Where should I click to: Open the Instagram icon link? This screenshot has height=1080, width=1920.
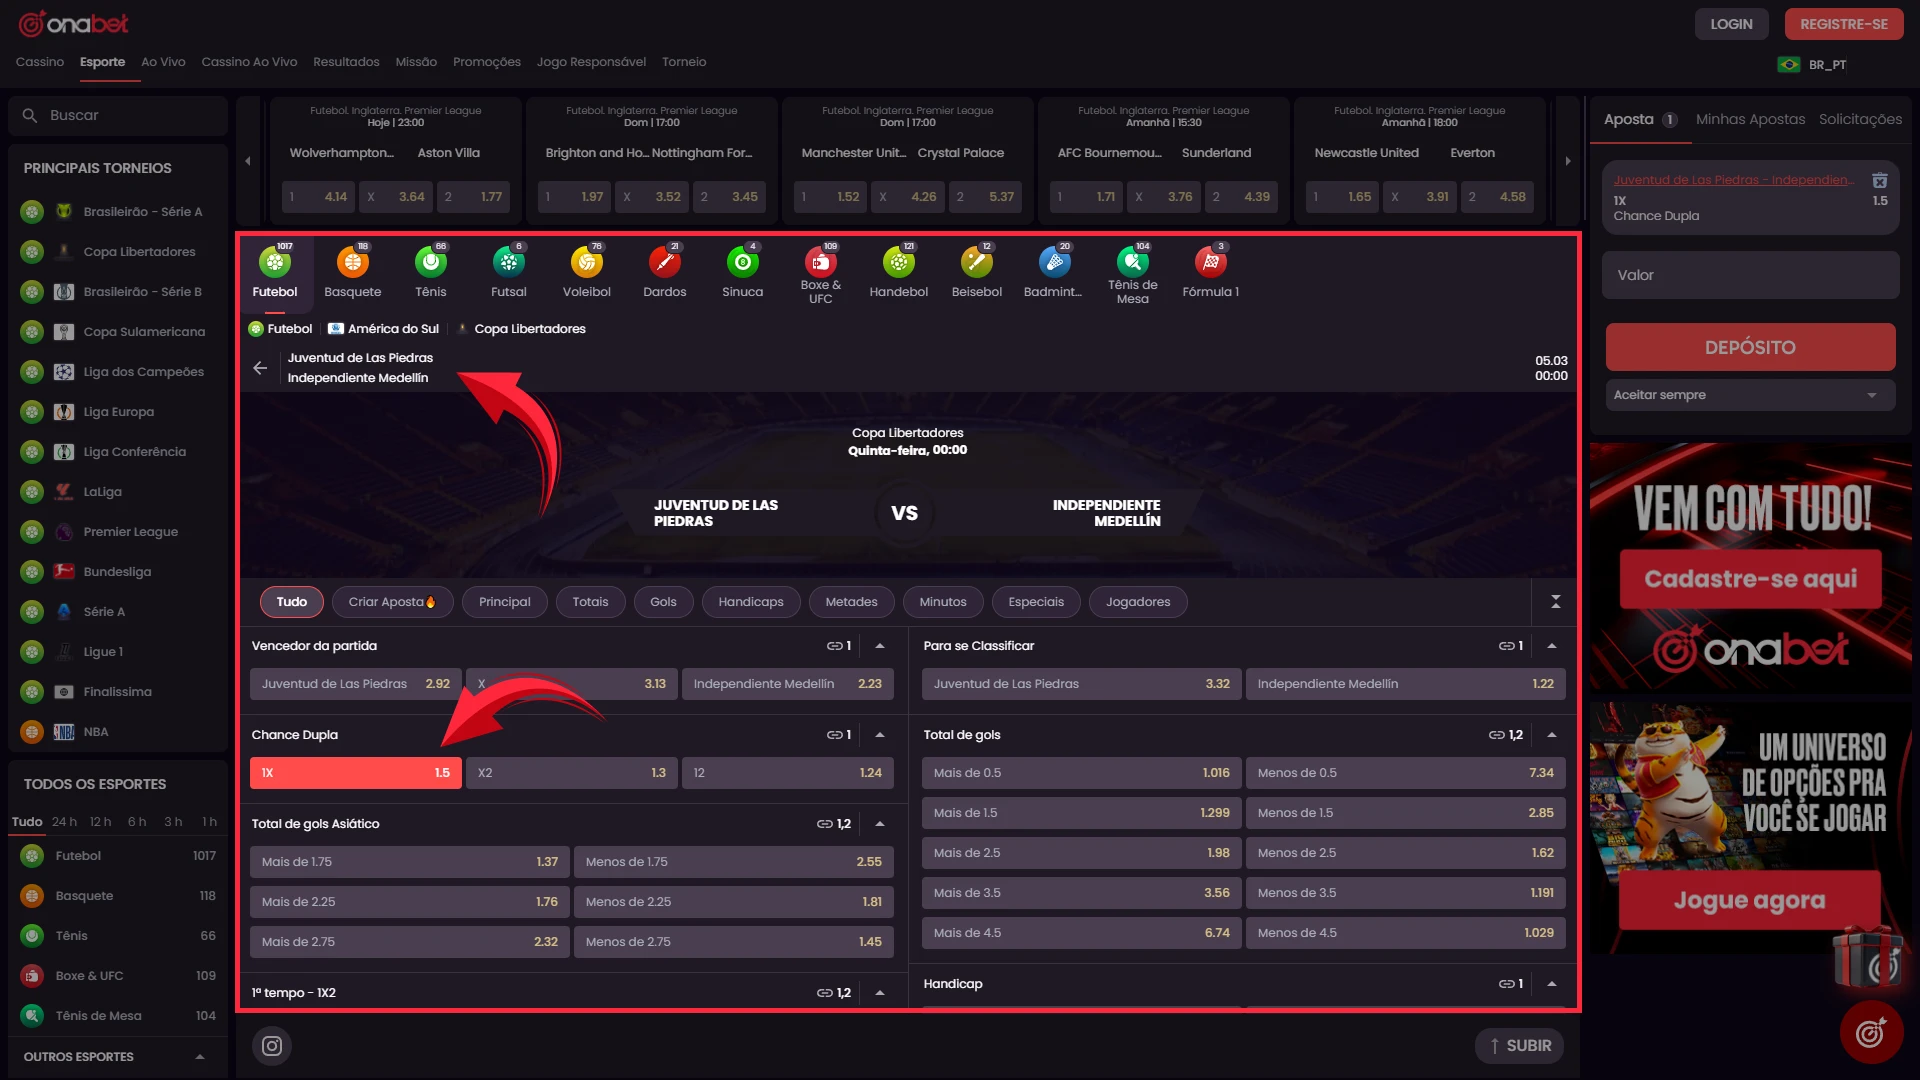point(272,1046)
